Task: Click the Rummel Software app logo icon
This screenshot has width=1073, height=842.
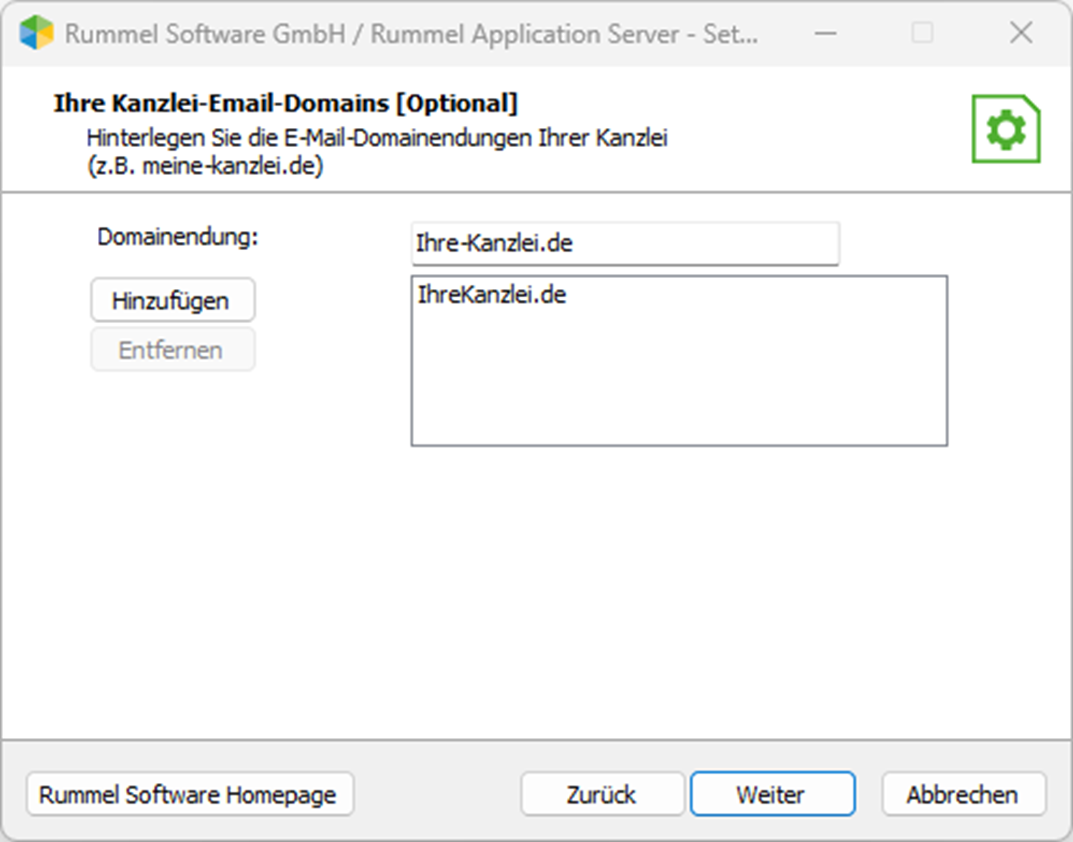Action: point(36,33)
